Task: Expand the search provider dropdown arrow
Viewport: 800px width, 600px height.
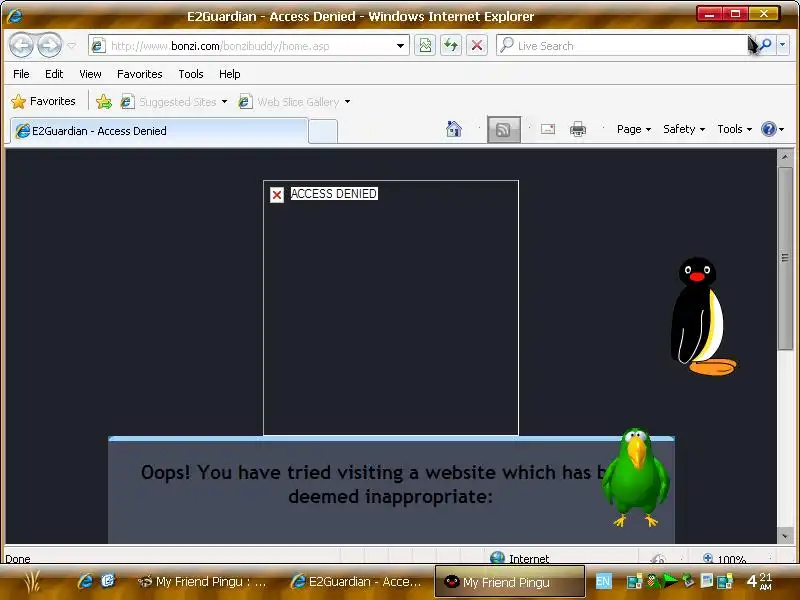Action: 783,45
